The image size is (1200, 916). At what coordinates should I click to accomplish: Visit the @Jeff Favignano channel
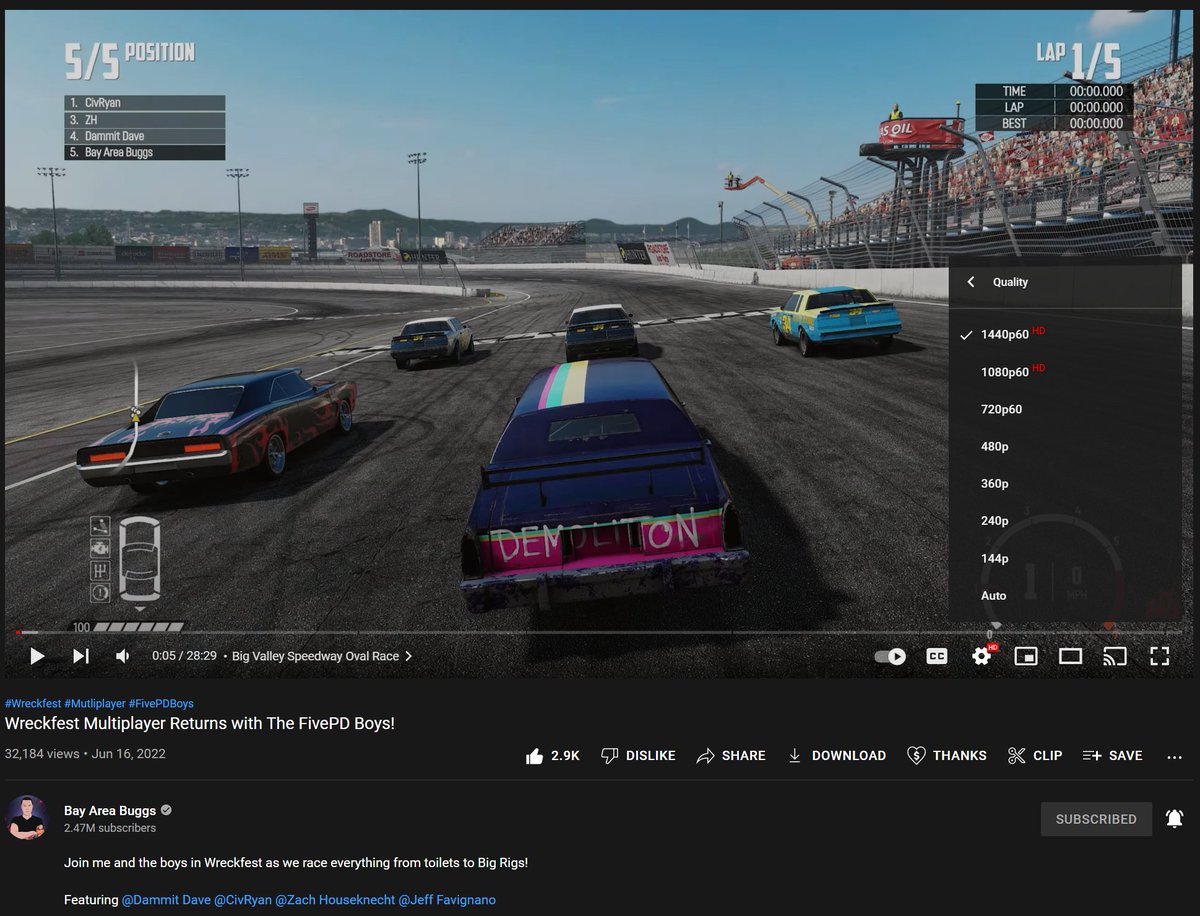[447, 900]
